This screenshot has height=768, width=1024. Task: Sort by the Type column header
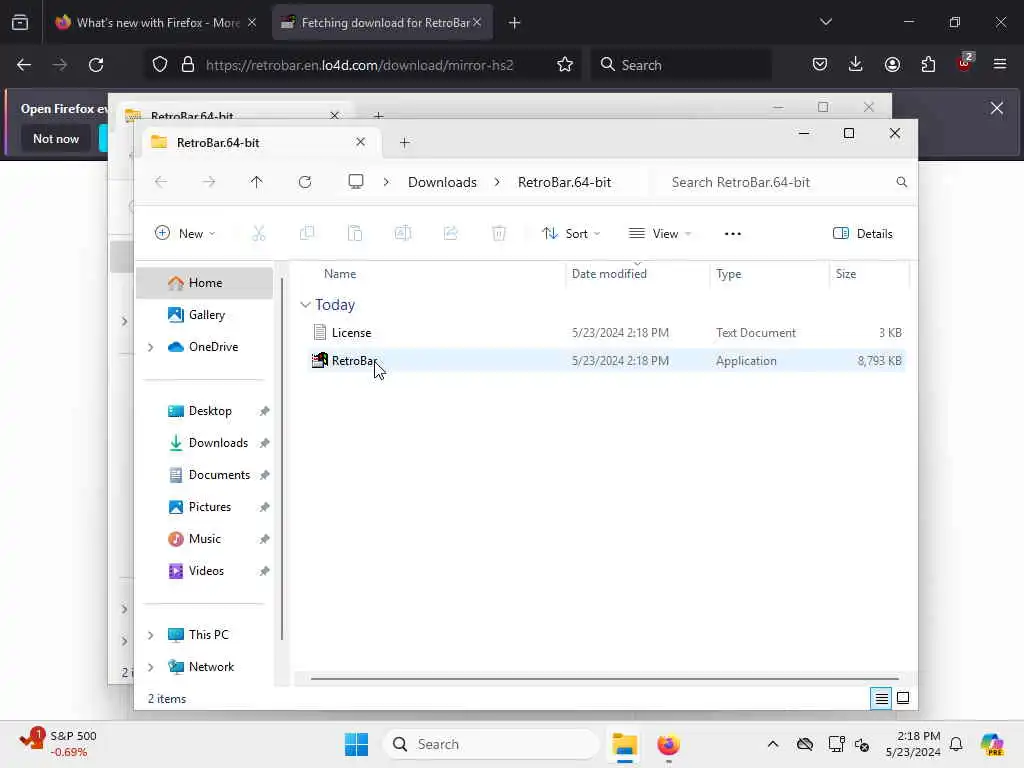click(728, 274)
